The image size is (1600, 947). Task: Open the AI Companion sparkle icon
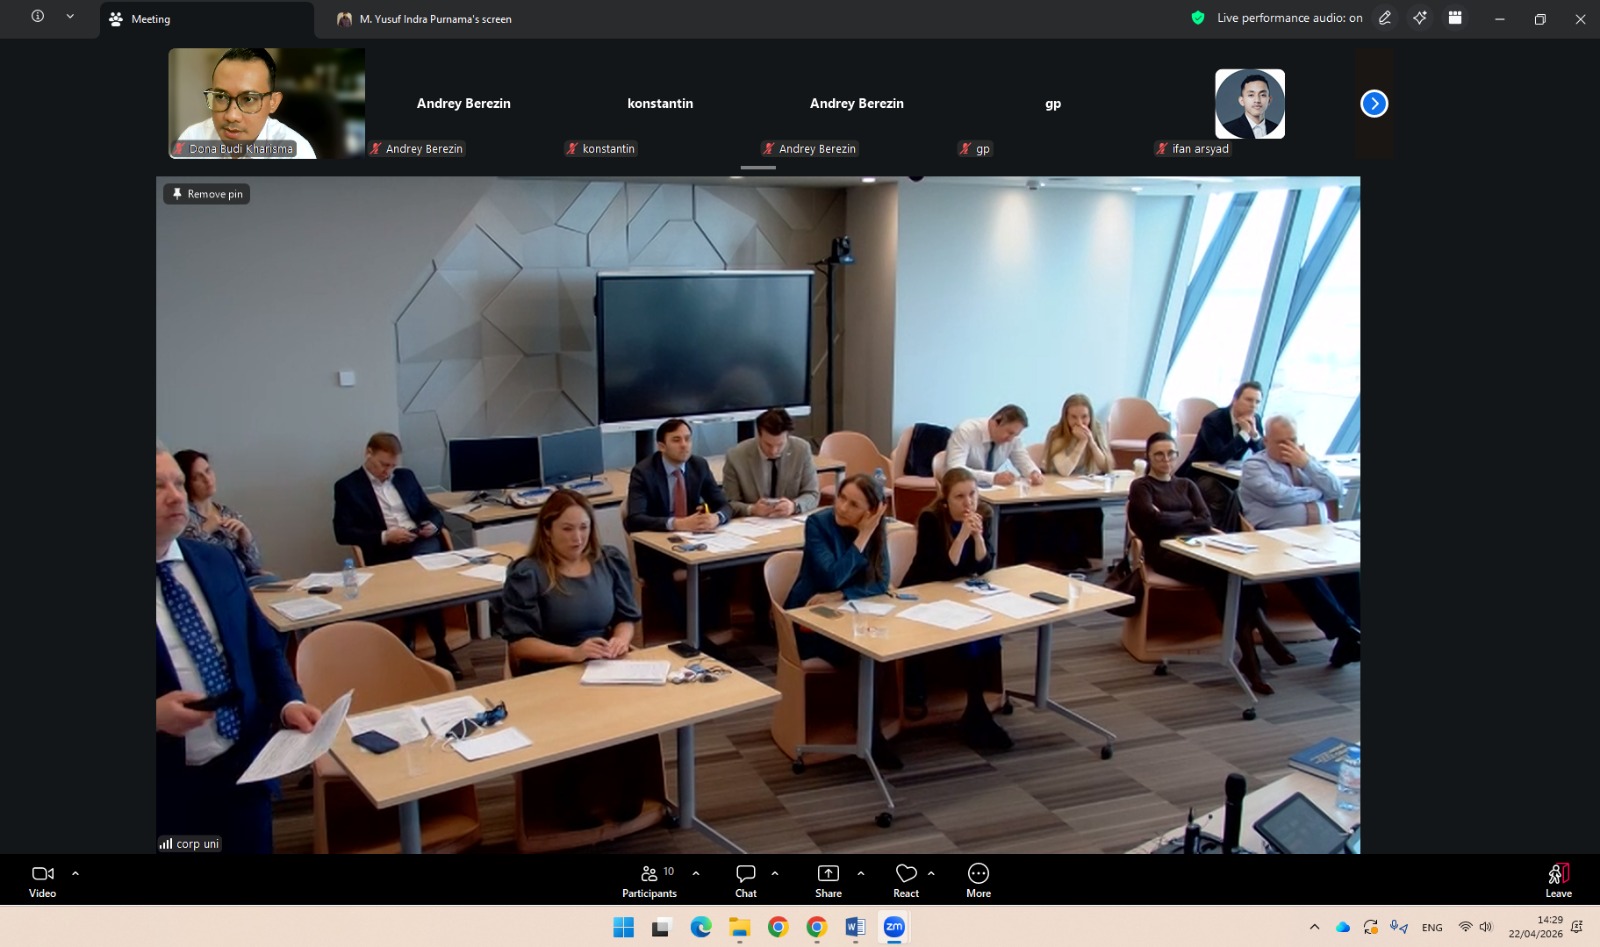(x=1420, y=18)
